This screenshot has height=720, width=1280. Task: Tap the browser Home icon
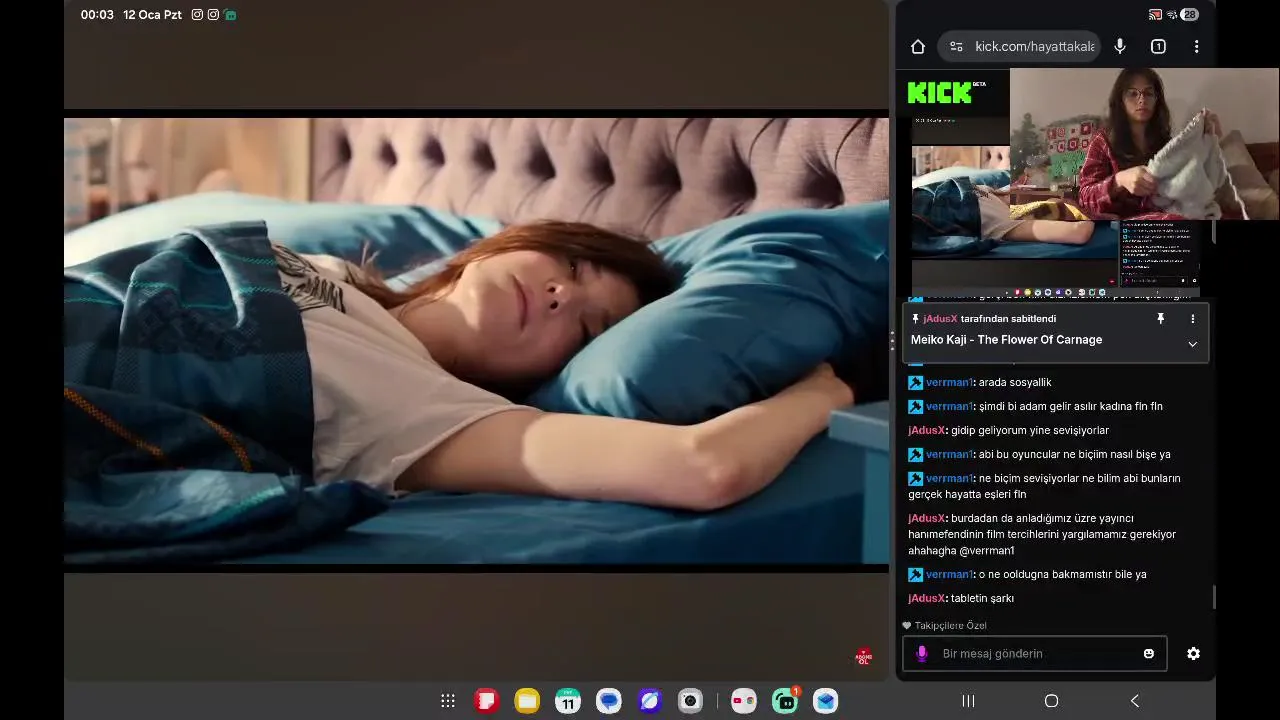coord(918,46)
